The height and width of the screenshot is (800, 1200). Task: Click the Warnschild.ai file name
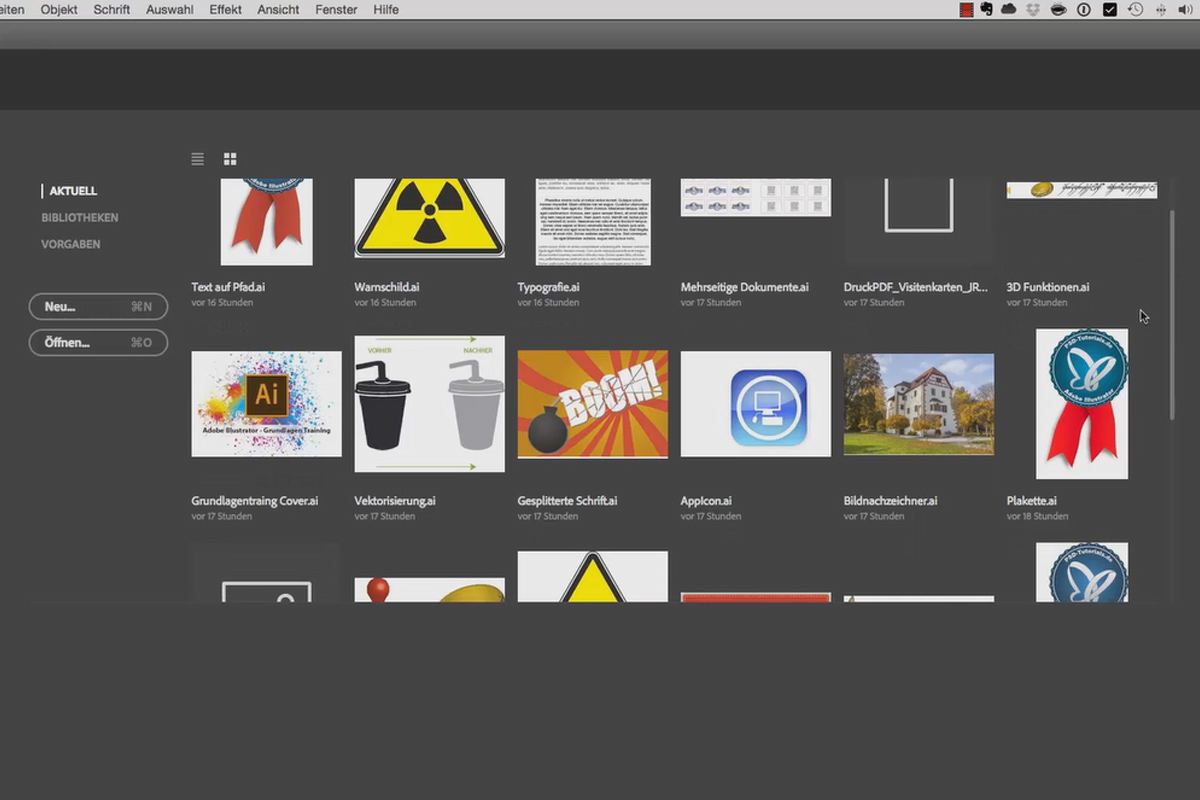pos(387,287)
